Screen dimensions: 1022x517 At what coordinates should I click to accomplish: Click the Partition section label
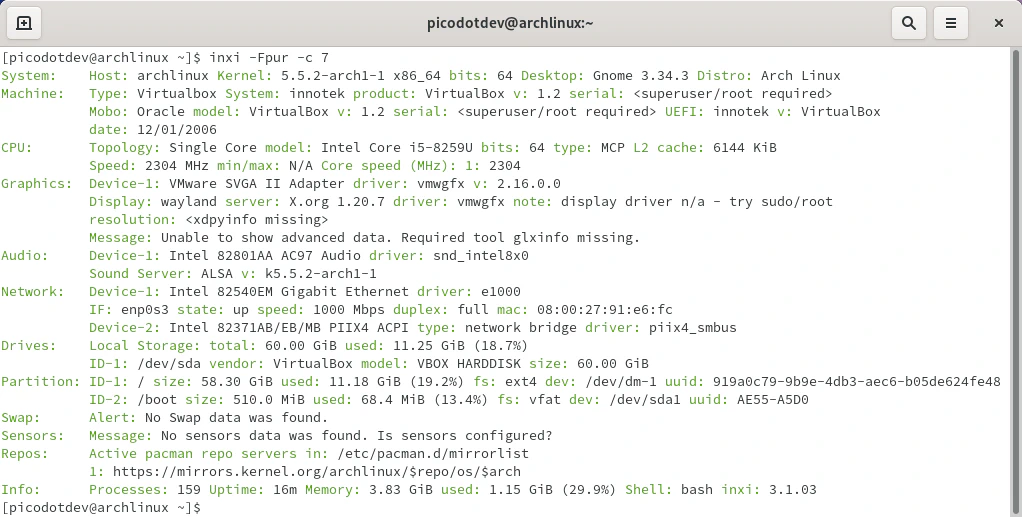pyautogui.click(x=40, y=382)
